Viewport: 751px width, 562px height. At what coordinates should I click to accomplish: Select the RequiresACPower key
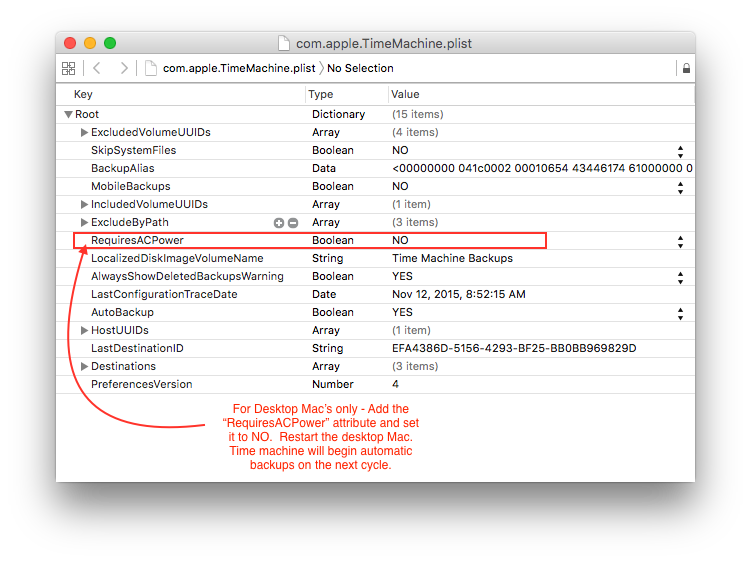(x=137, y=241)
